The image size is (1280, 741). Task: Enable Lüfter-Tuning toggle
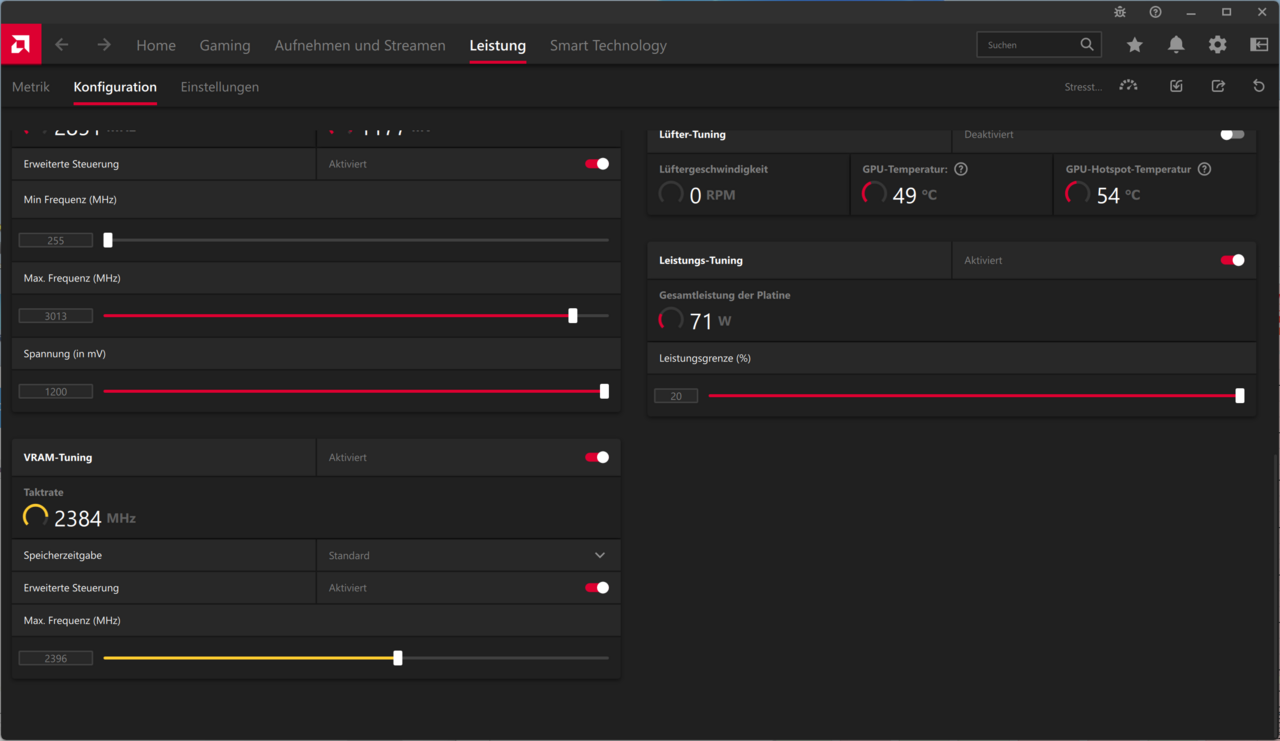(1232, 134)
